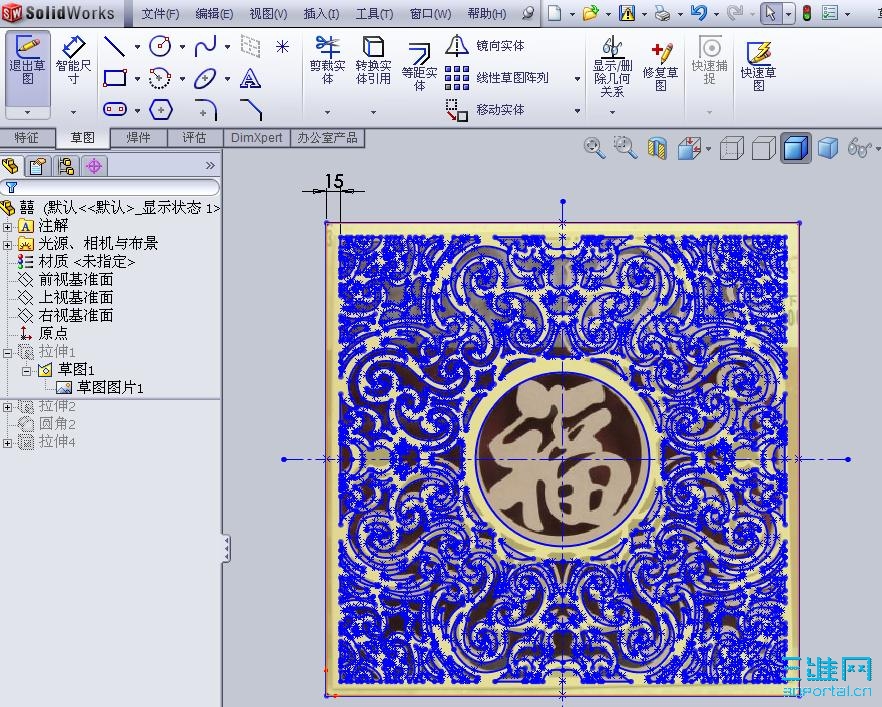Select the Sketch Fillet tool
Viewport: 882px width, 707px height.
(x=205, y=109)
